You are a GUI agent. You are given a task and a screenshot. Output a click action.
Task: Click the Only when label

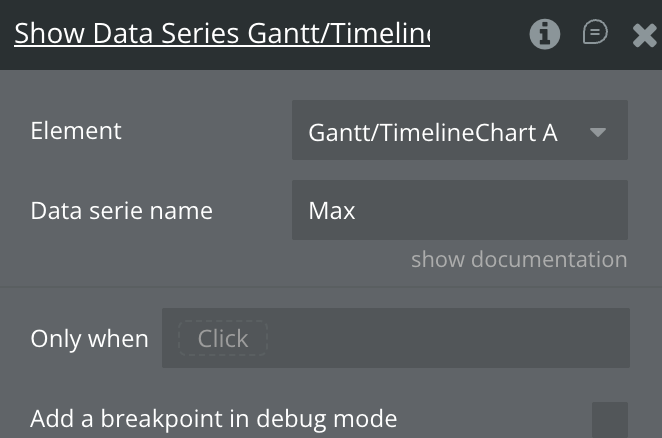coord(89,338)
